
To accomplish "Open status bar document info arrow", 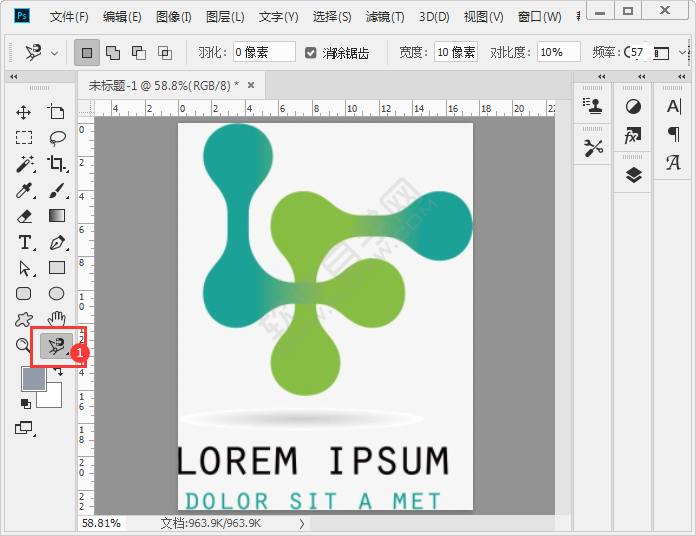I will click(x=301, y=523).
